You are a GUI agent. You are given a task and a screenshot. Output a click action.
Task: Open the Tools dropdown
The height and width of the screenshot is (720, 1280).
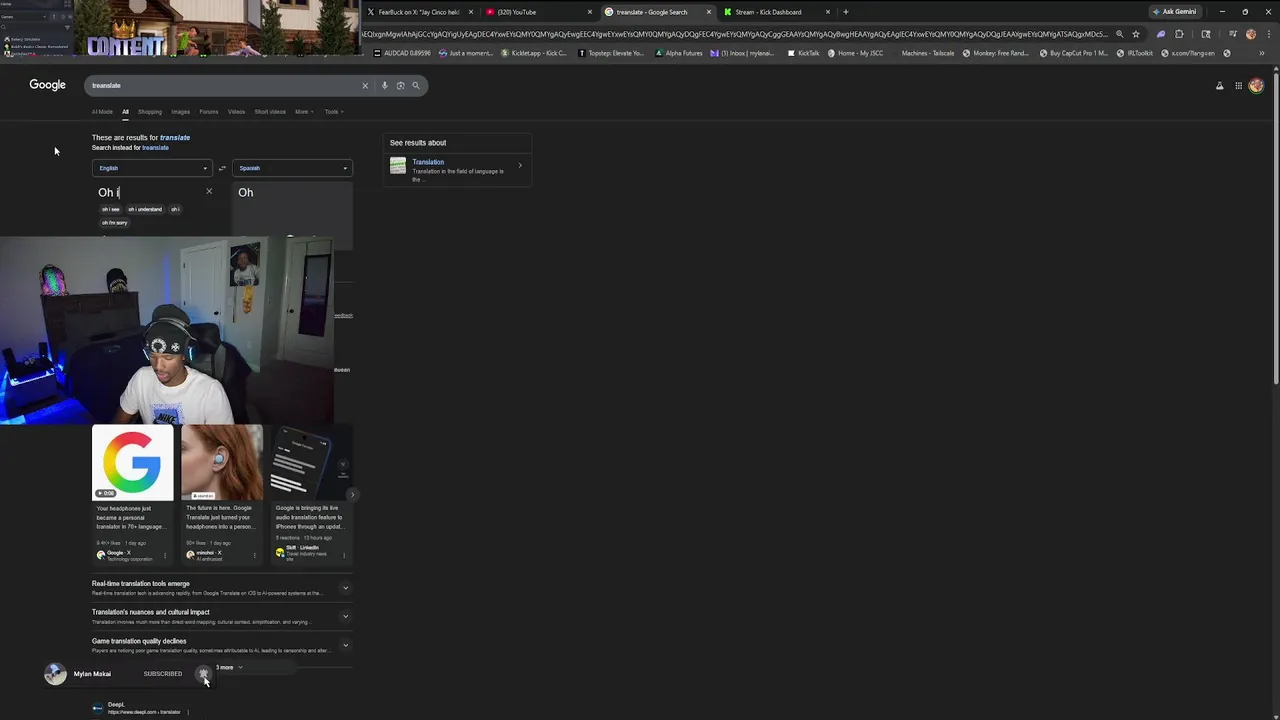click(334, 112)
